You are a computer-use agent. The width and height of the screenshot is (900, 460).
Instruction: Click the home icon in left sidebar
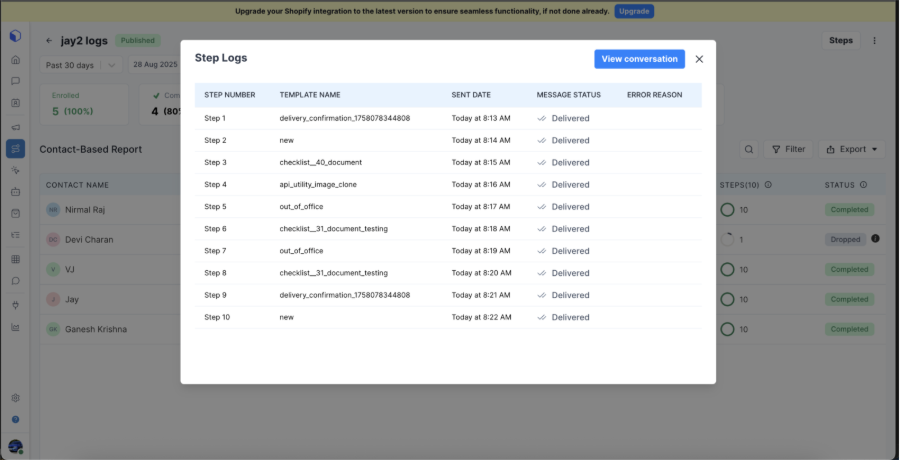[15, 58]
